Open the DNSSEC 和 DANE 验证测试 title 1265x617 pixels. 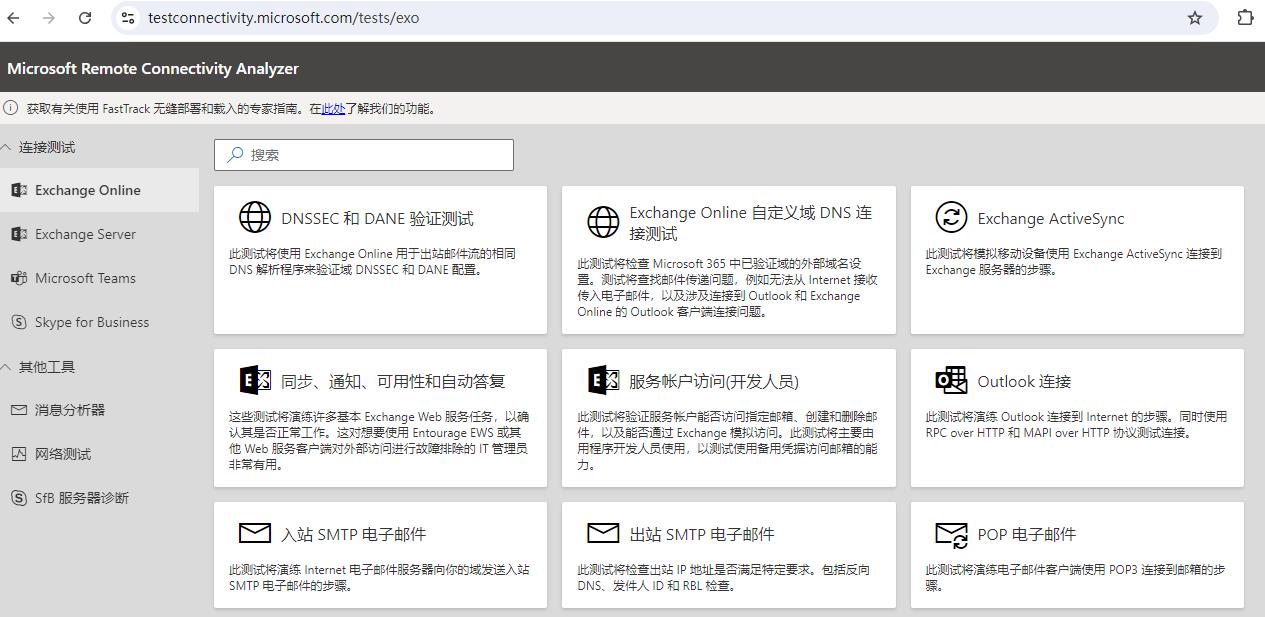[x=377, y=218]
